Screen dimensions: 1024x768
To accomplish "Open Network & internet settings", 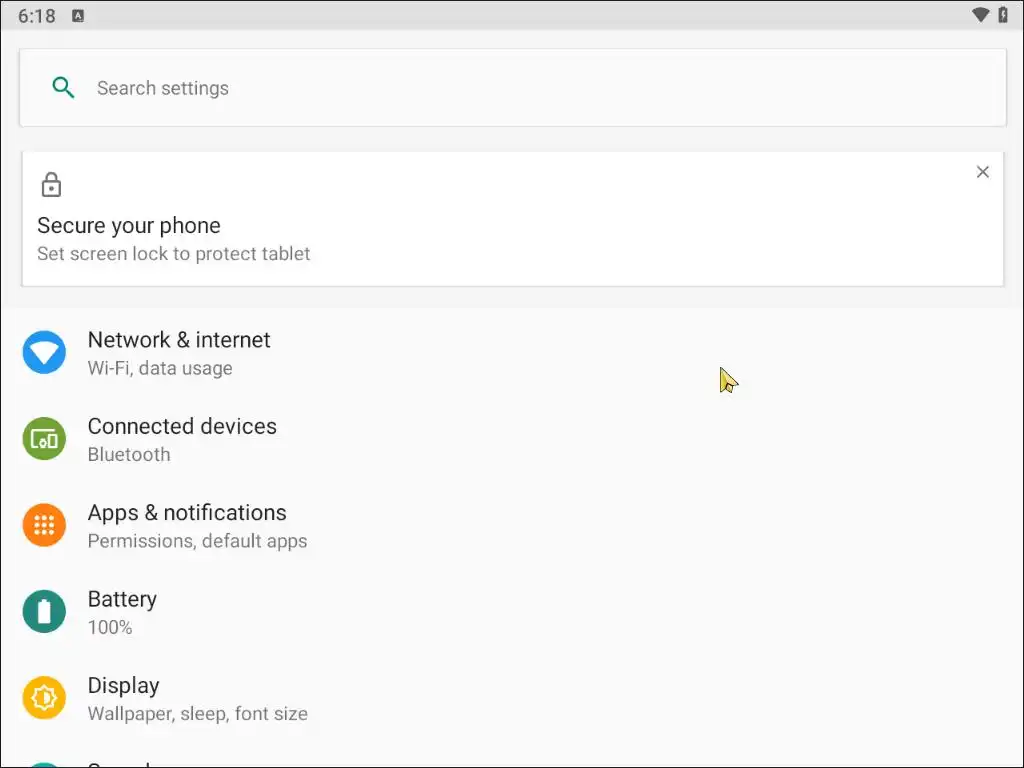I will (179, 340).
